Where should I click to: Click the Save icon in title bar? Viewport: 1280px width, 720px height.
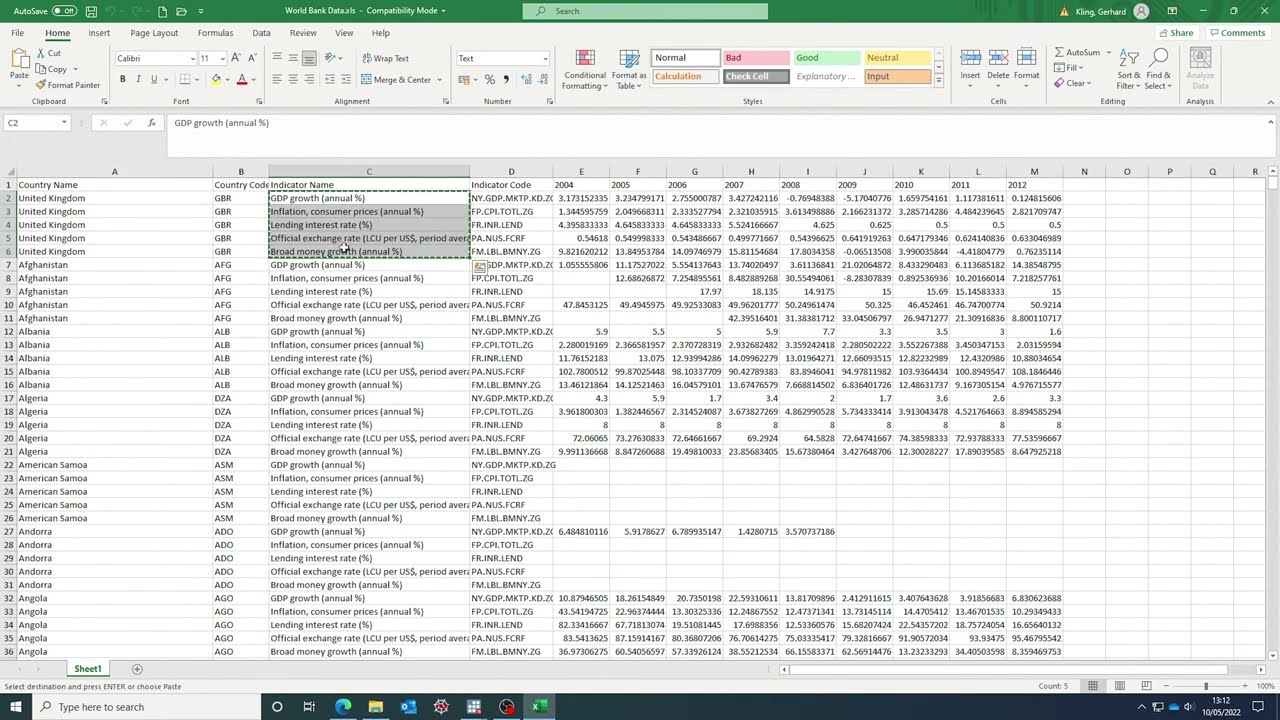tap(91, 11)
